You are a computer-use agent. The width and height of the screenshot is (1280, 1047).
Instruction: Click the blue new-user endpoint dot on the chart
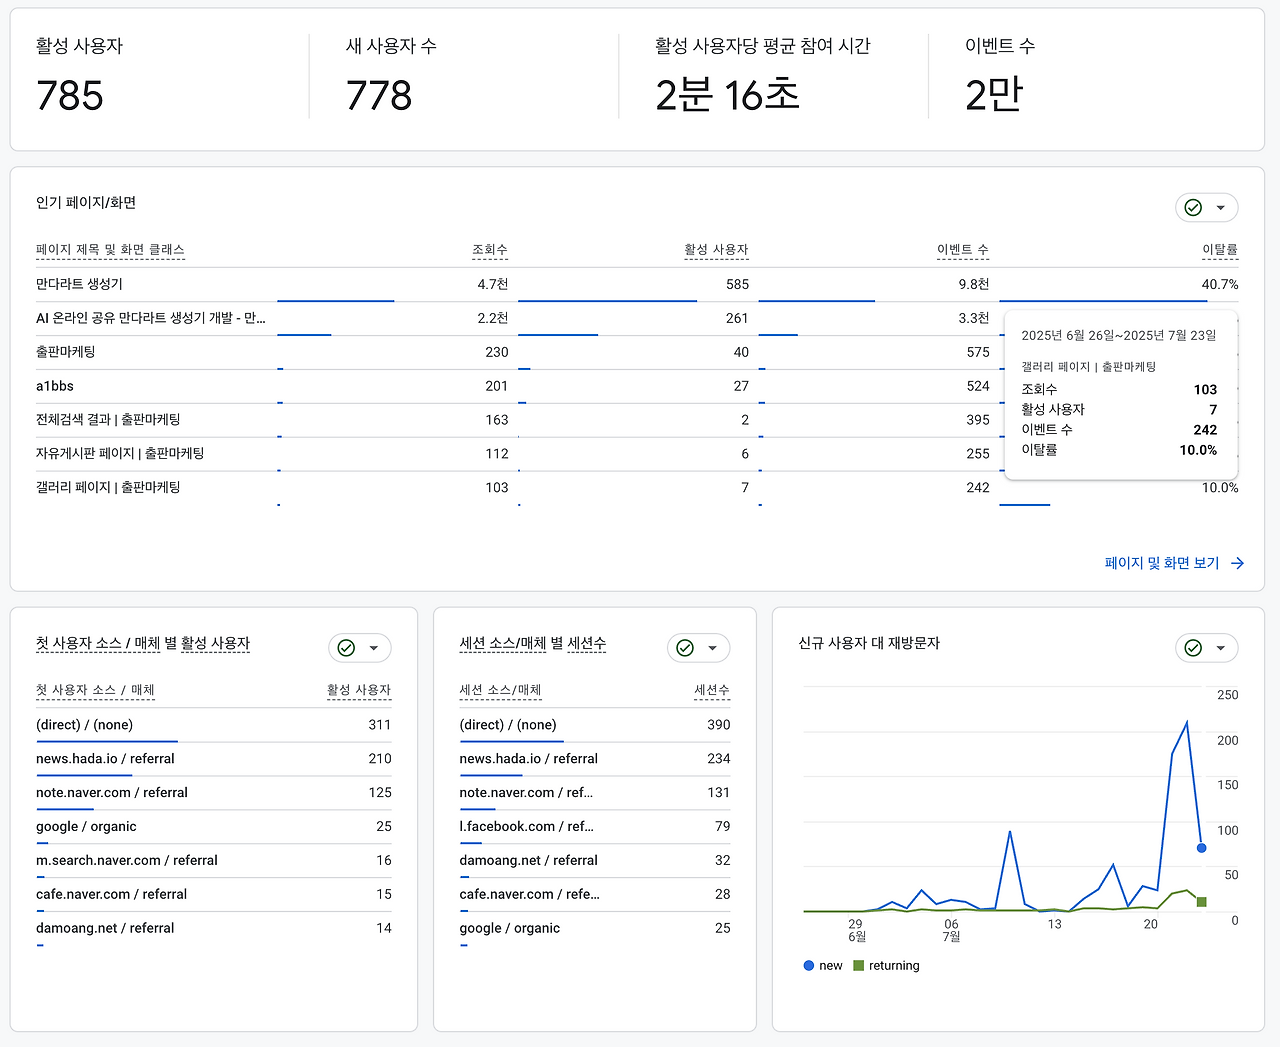pyautogui.click(x=1200, y=847)
